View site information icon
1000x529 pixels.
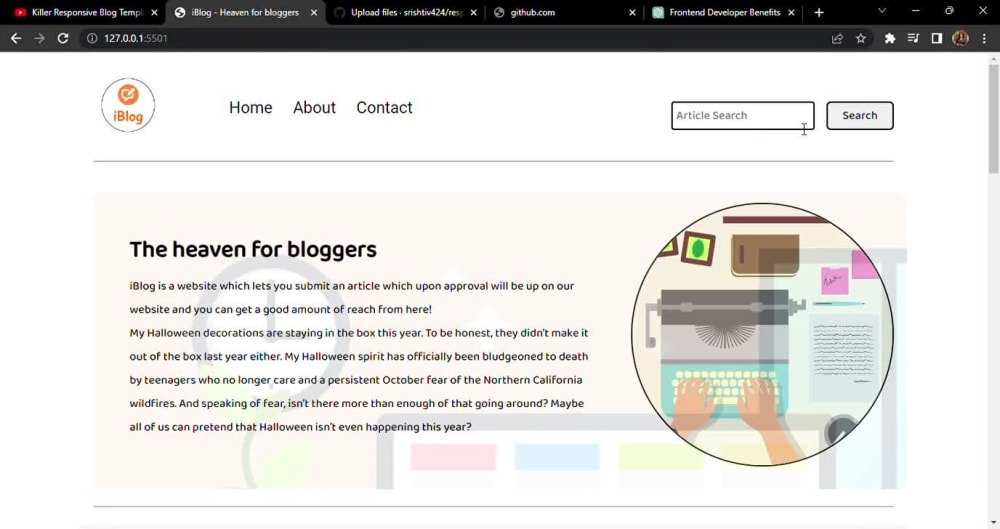tap(92, 38)
